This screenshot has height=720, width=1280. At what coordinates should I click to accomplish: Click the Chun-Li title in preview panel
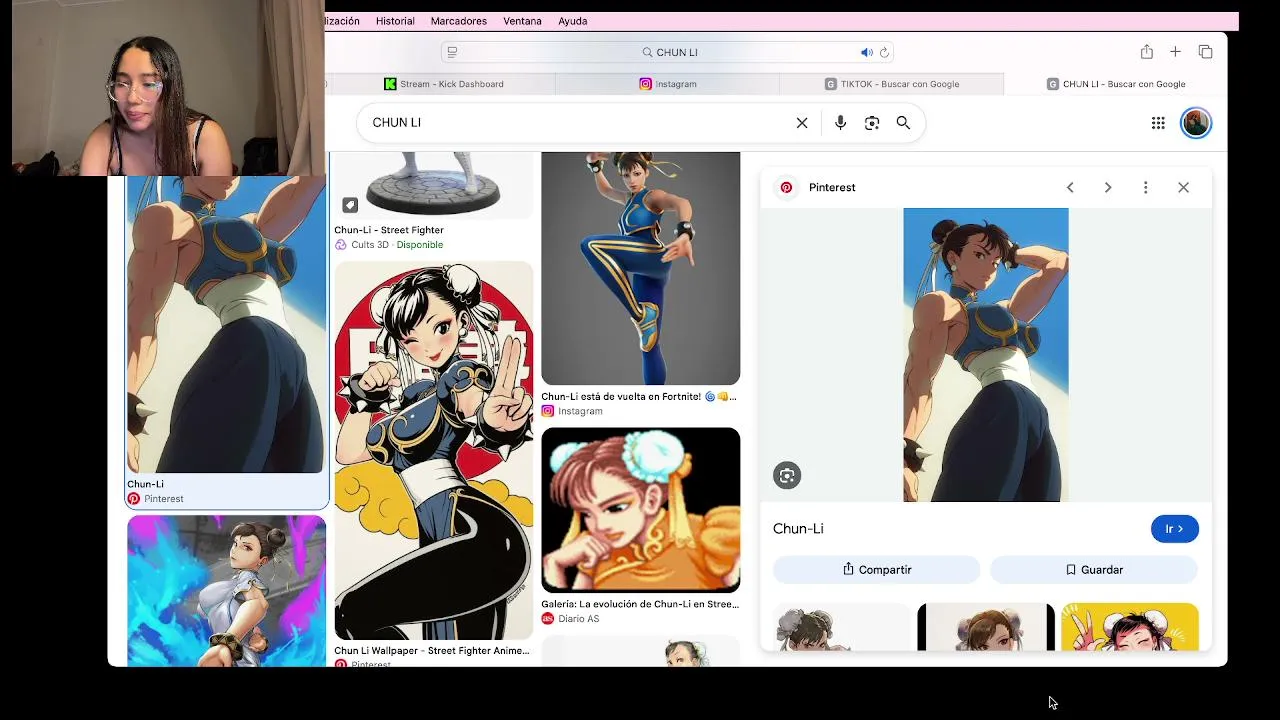(x=798, y=529)
